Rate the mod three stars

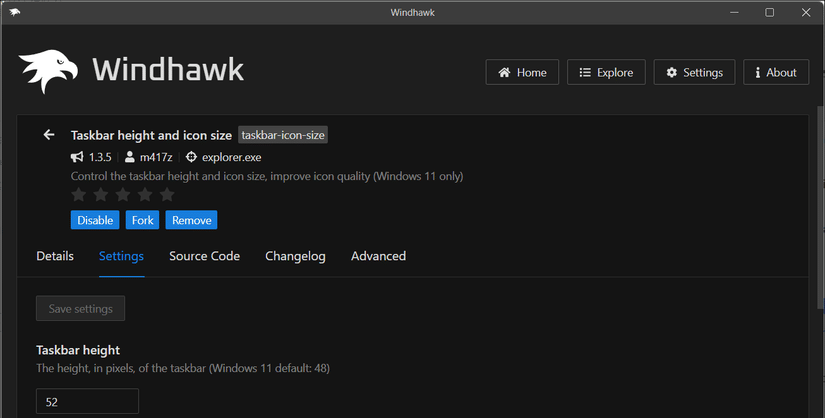point(123,195)
